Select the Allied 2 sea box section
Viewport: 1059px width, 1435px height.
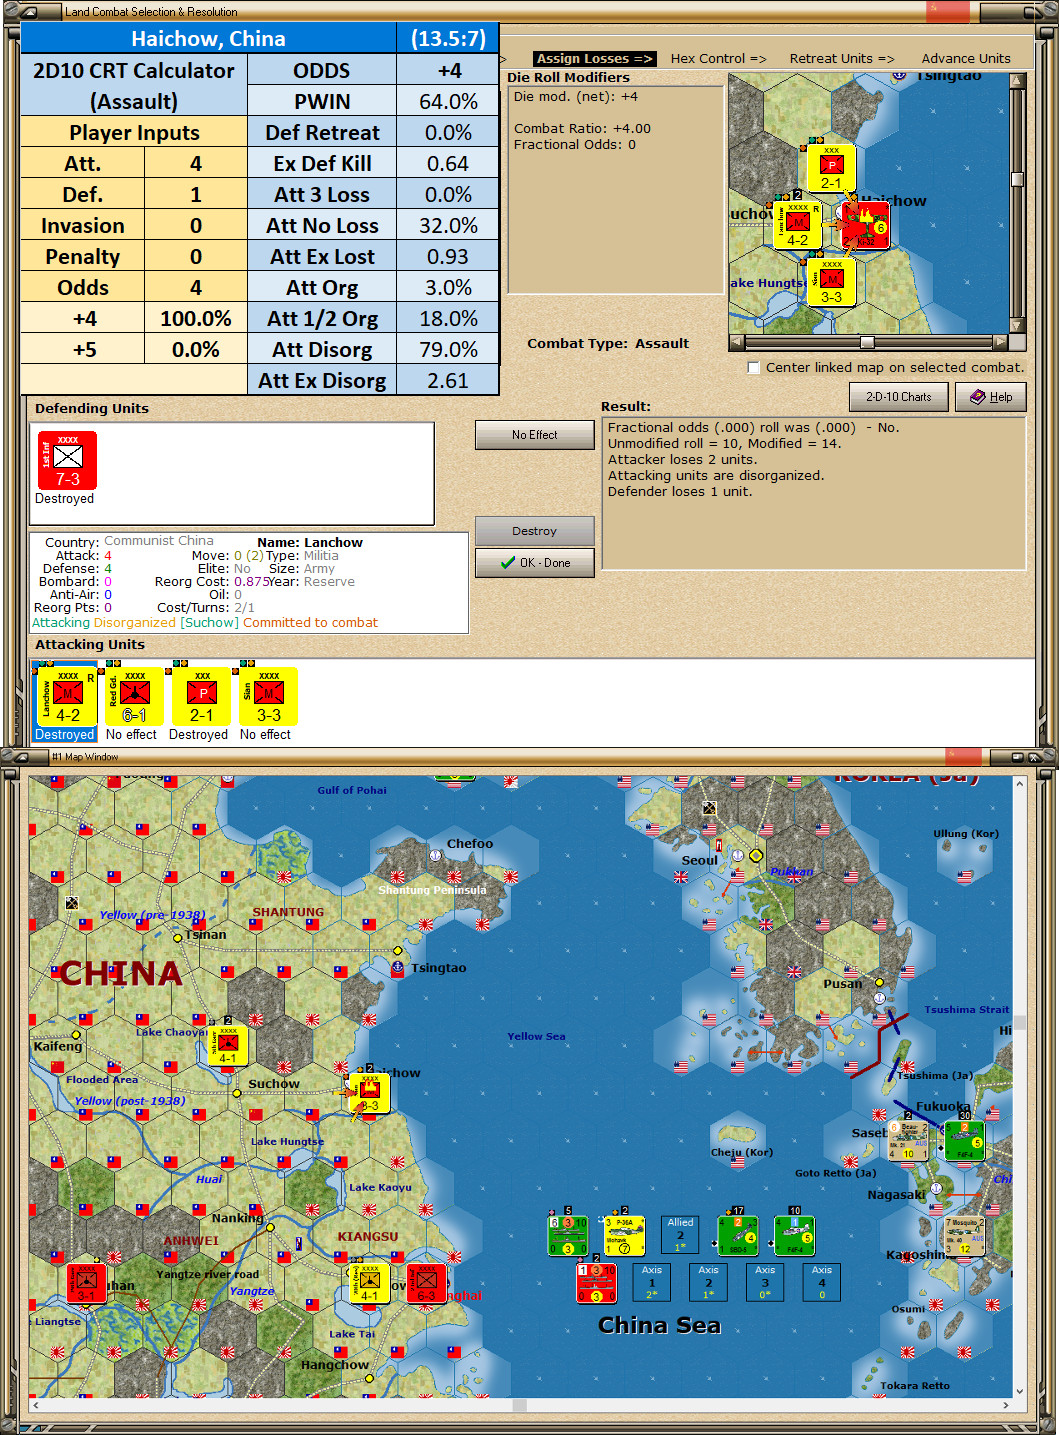coord(680,1235)
